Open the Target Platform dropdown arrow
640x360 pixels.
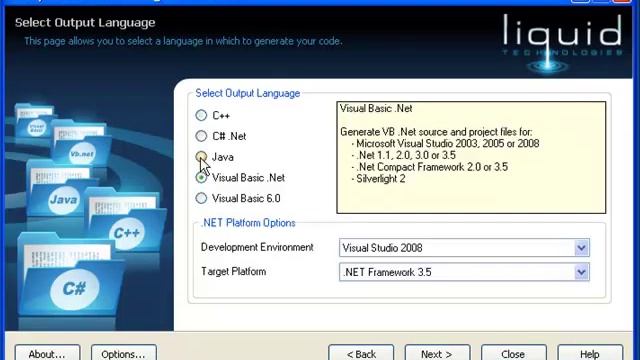click(582, 272)
